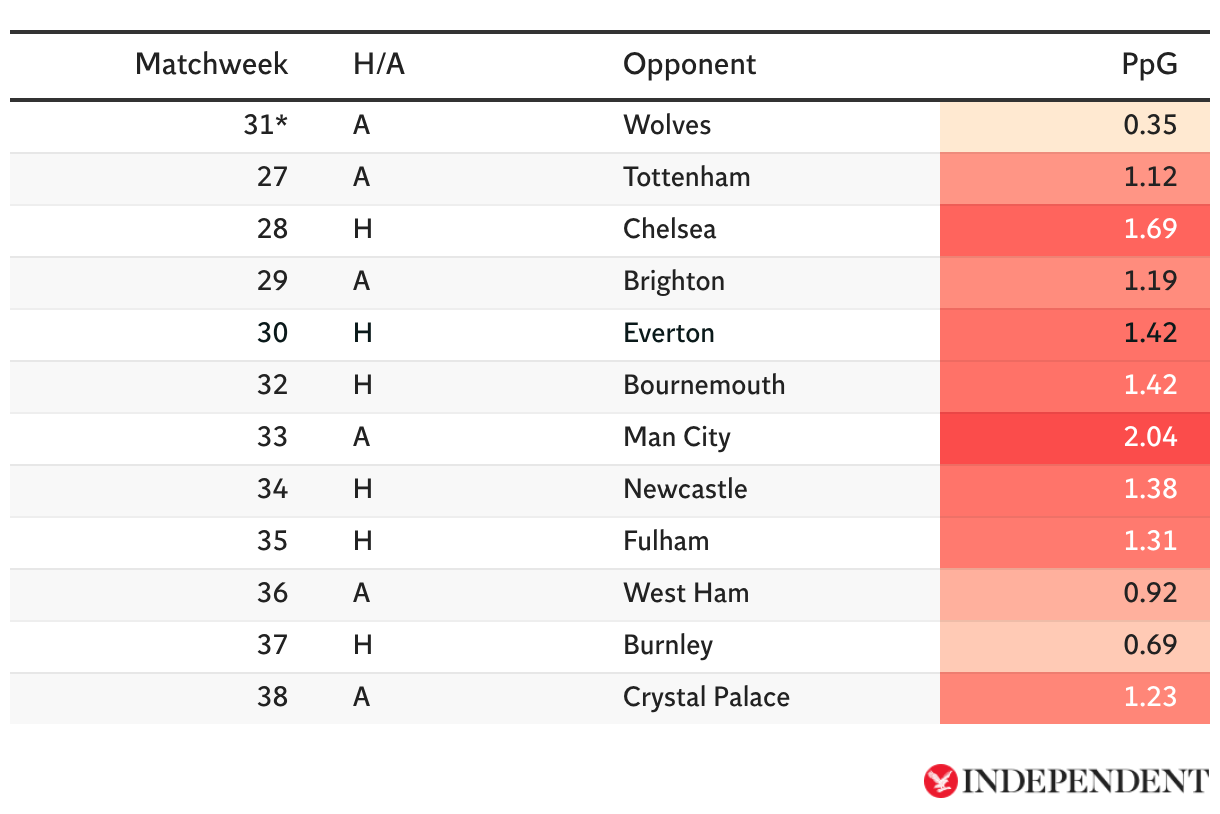Screen dimensions: 1220x814
Task: Click the Independent wordmark link
Action: pos(1084,781)
